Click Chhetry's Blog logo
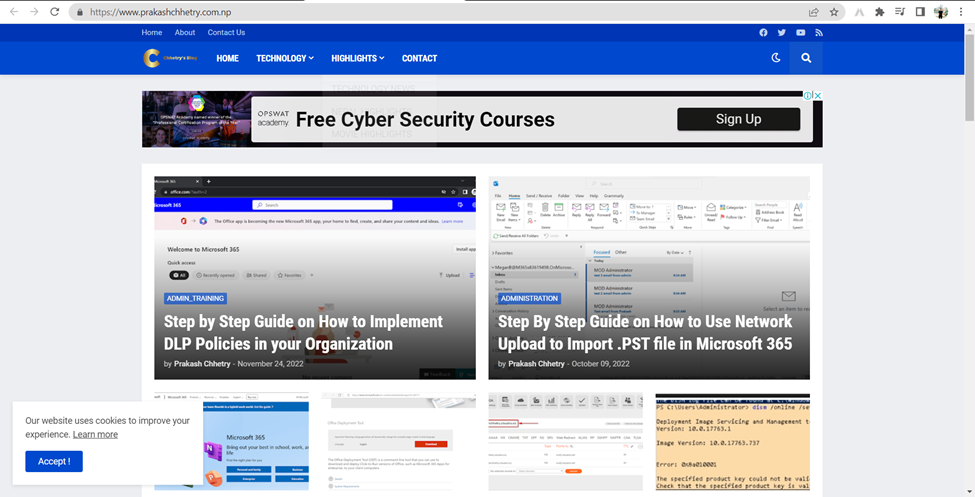 [x=170, y=58]
